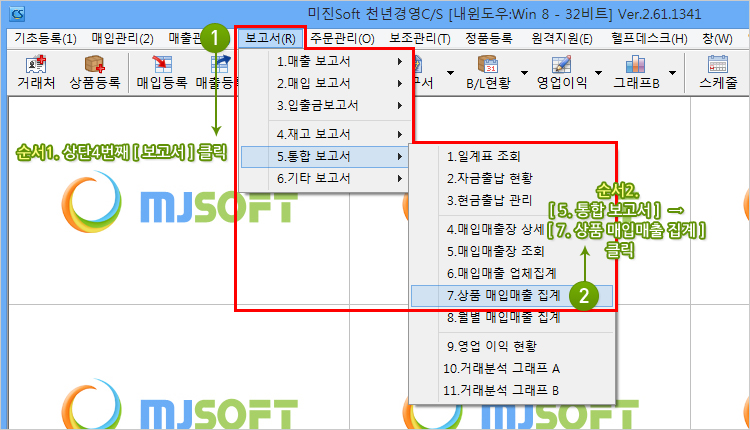
Task: Expand the 3.입출금보고서 submenu
Action: click(x=326, y=105)
